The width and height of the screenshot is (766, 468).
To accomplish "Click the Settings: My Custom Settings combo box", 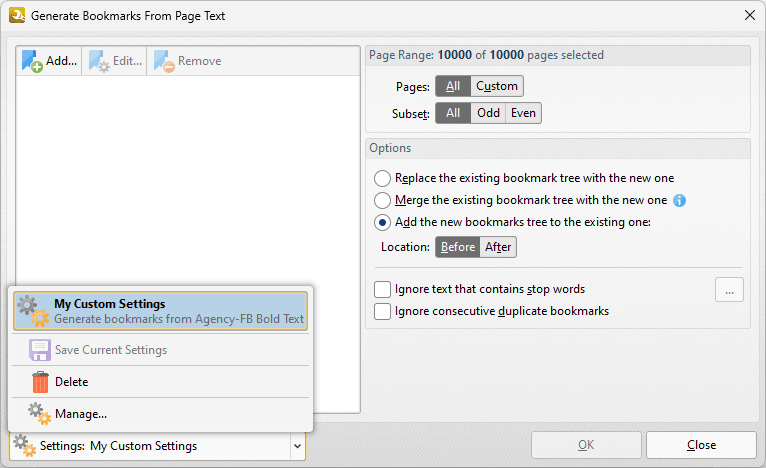I will (x=157, y=446).
